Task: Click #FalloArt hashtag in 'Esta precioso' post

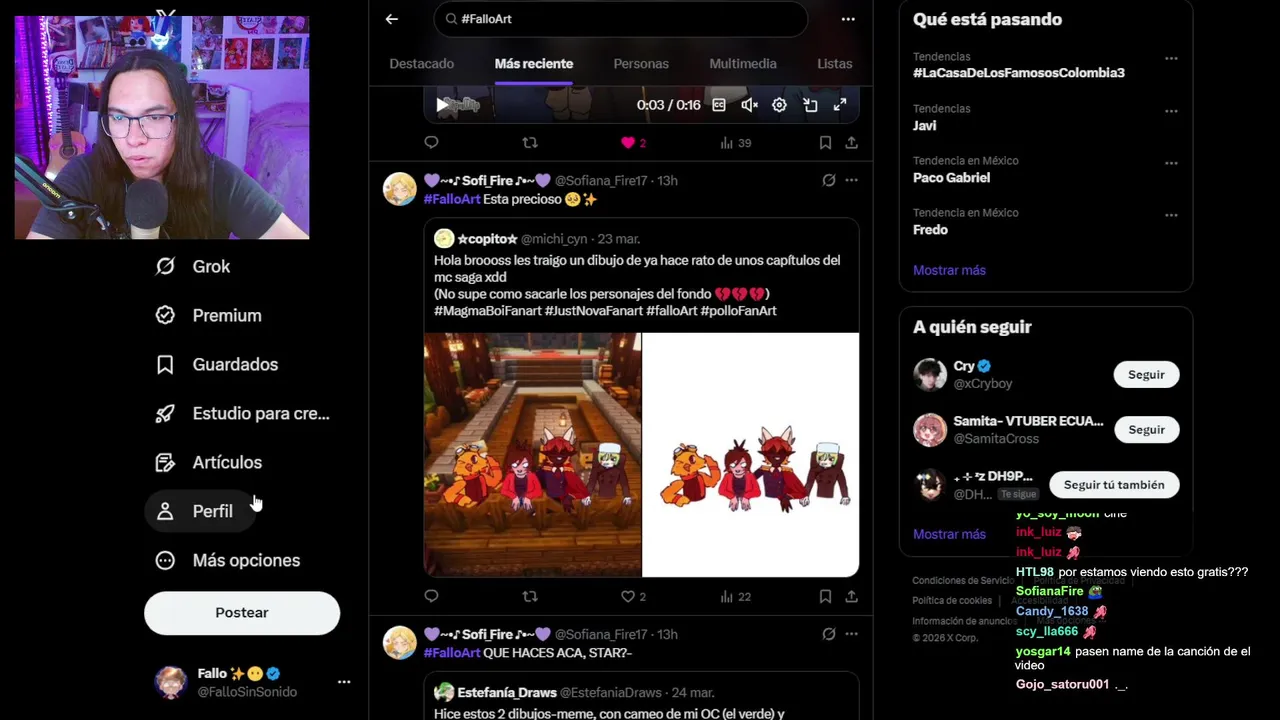Action: pos(452,199)
